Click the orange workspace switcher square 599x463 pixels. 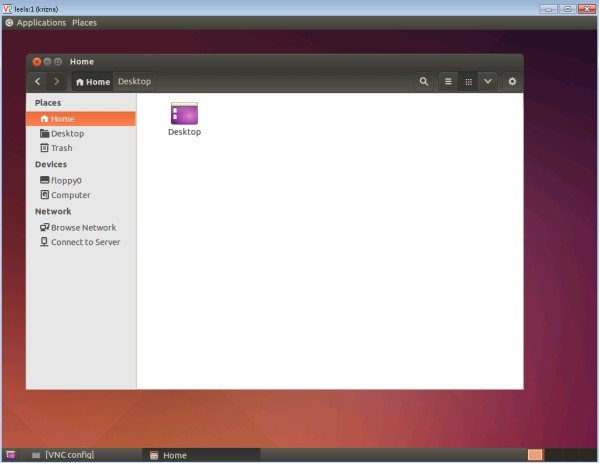pos(535,455)
